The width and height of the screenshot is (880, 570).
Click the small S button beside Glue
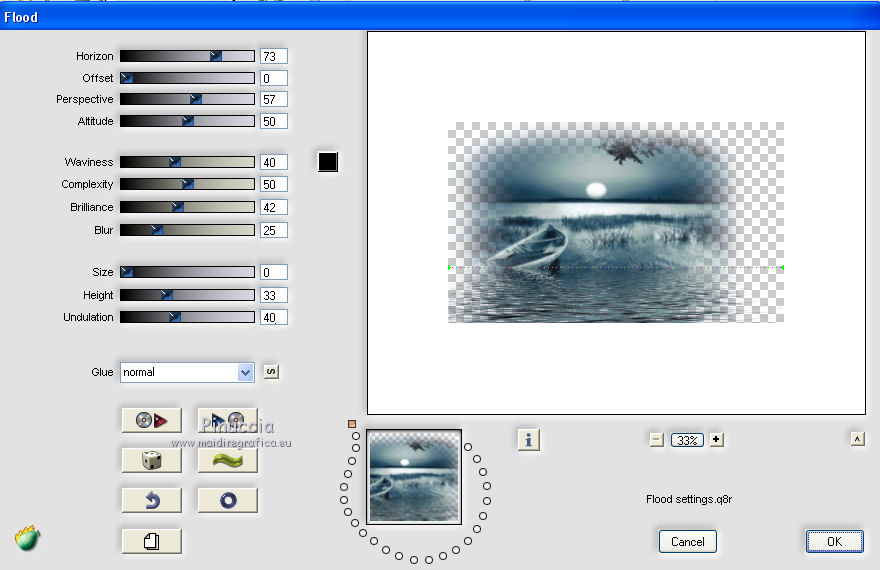tap(271, 371)
